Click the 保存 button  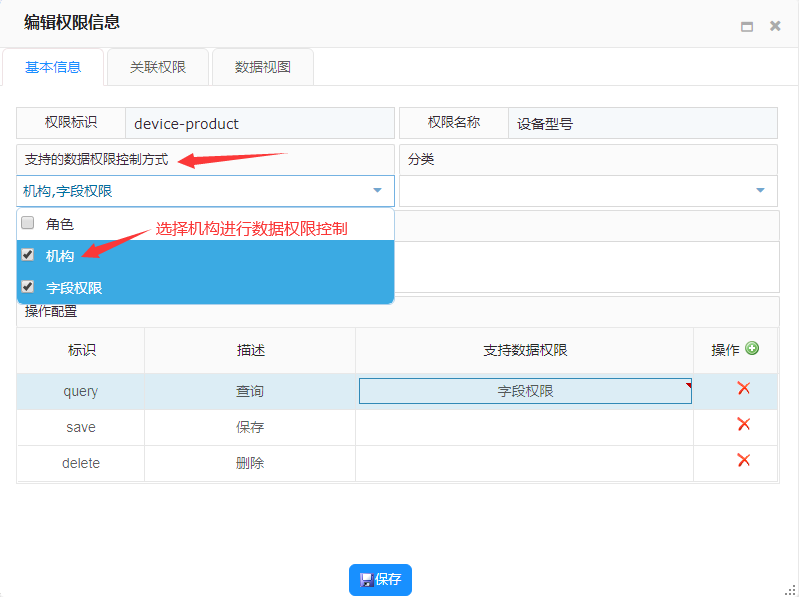coord(380,579)
